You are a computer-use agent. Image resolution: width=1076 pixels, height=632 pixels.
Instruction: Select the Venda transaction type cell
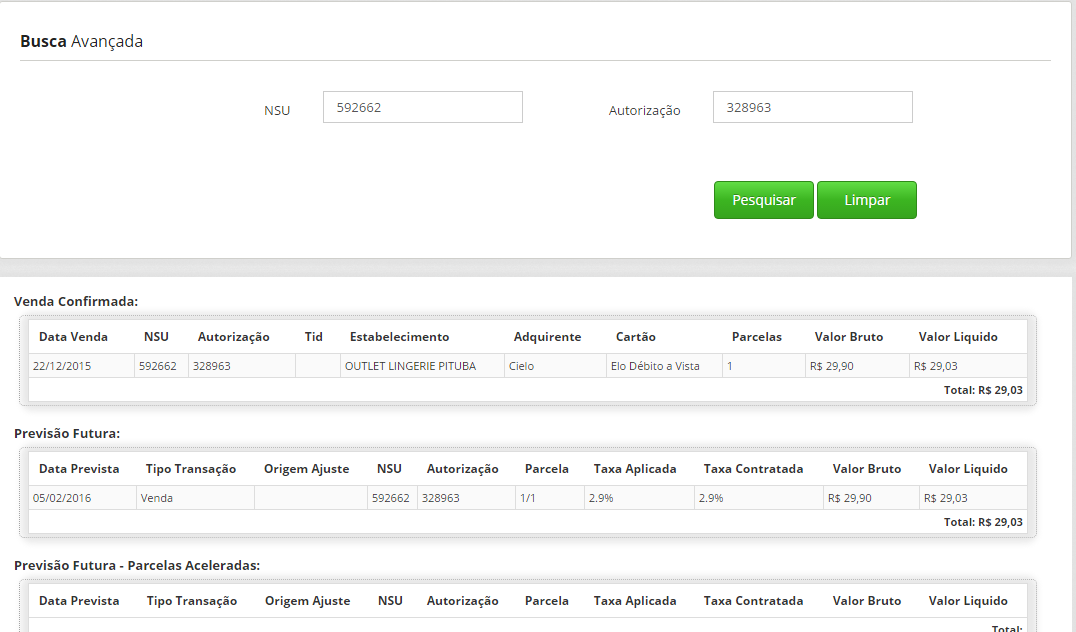point(196,498)
